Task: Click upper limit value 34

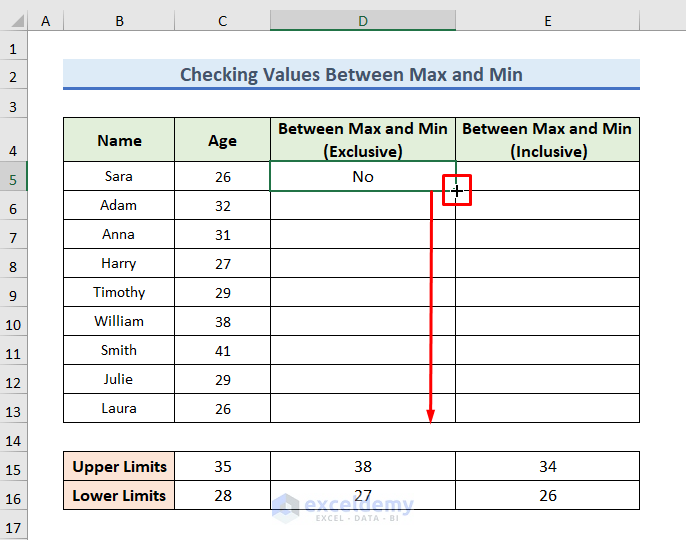Action: (x=547, y=466)
